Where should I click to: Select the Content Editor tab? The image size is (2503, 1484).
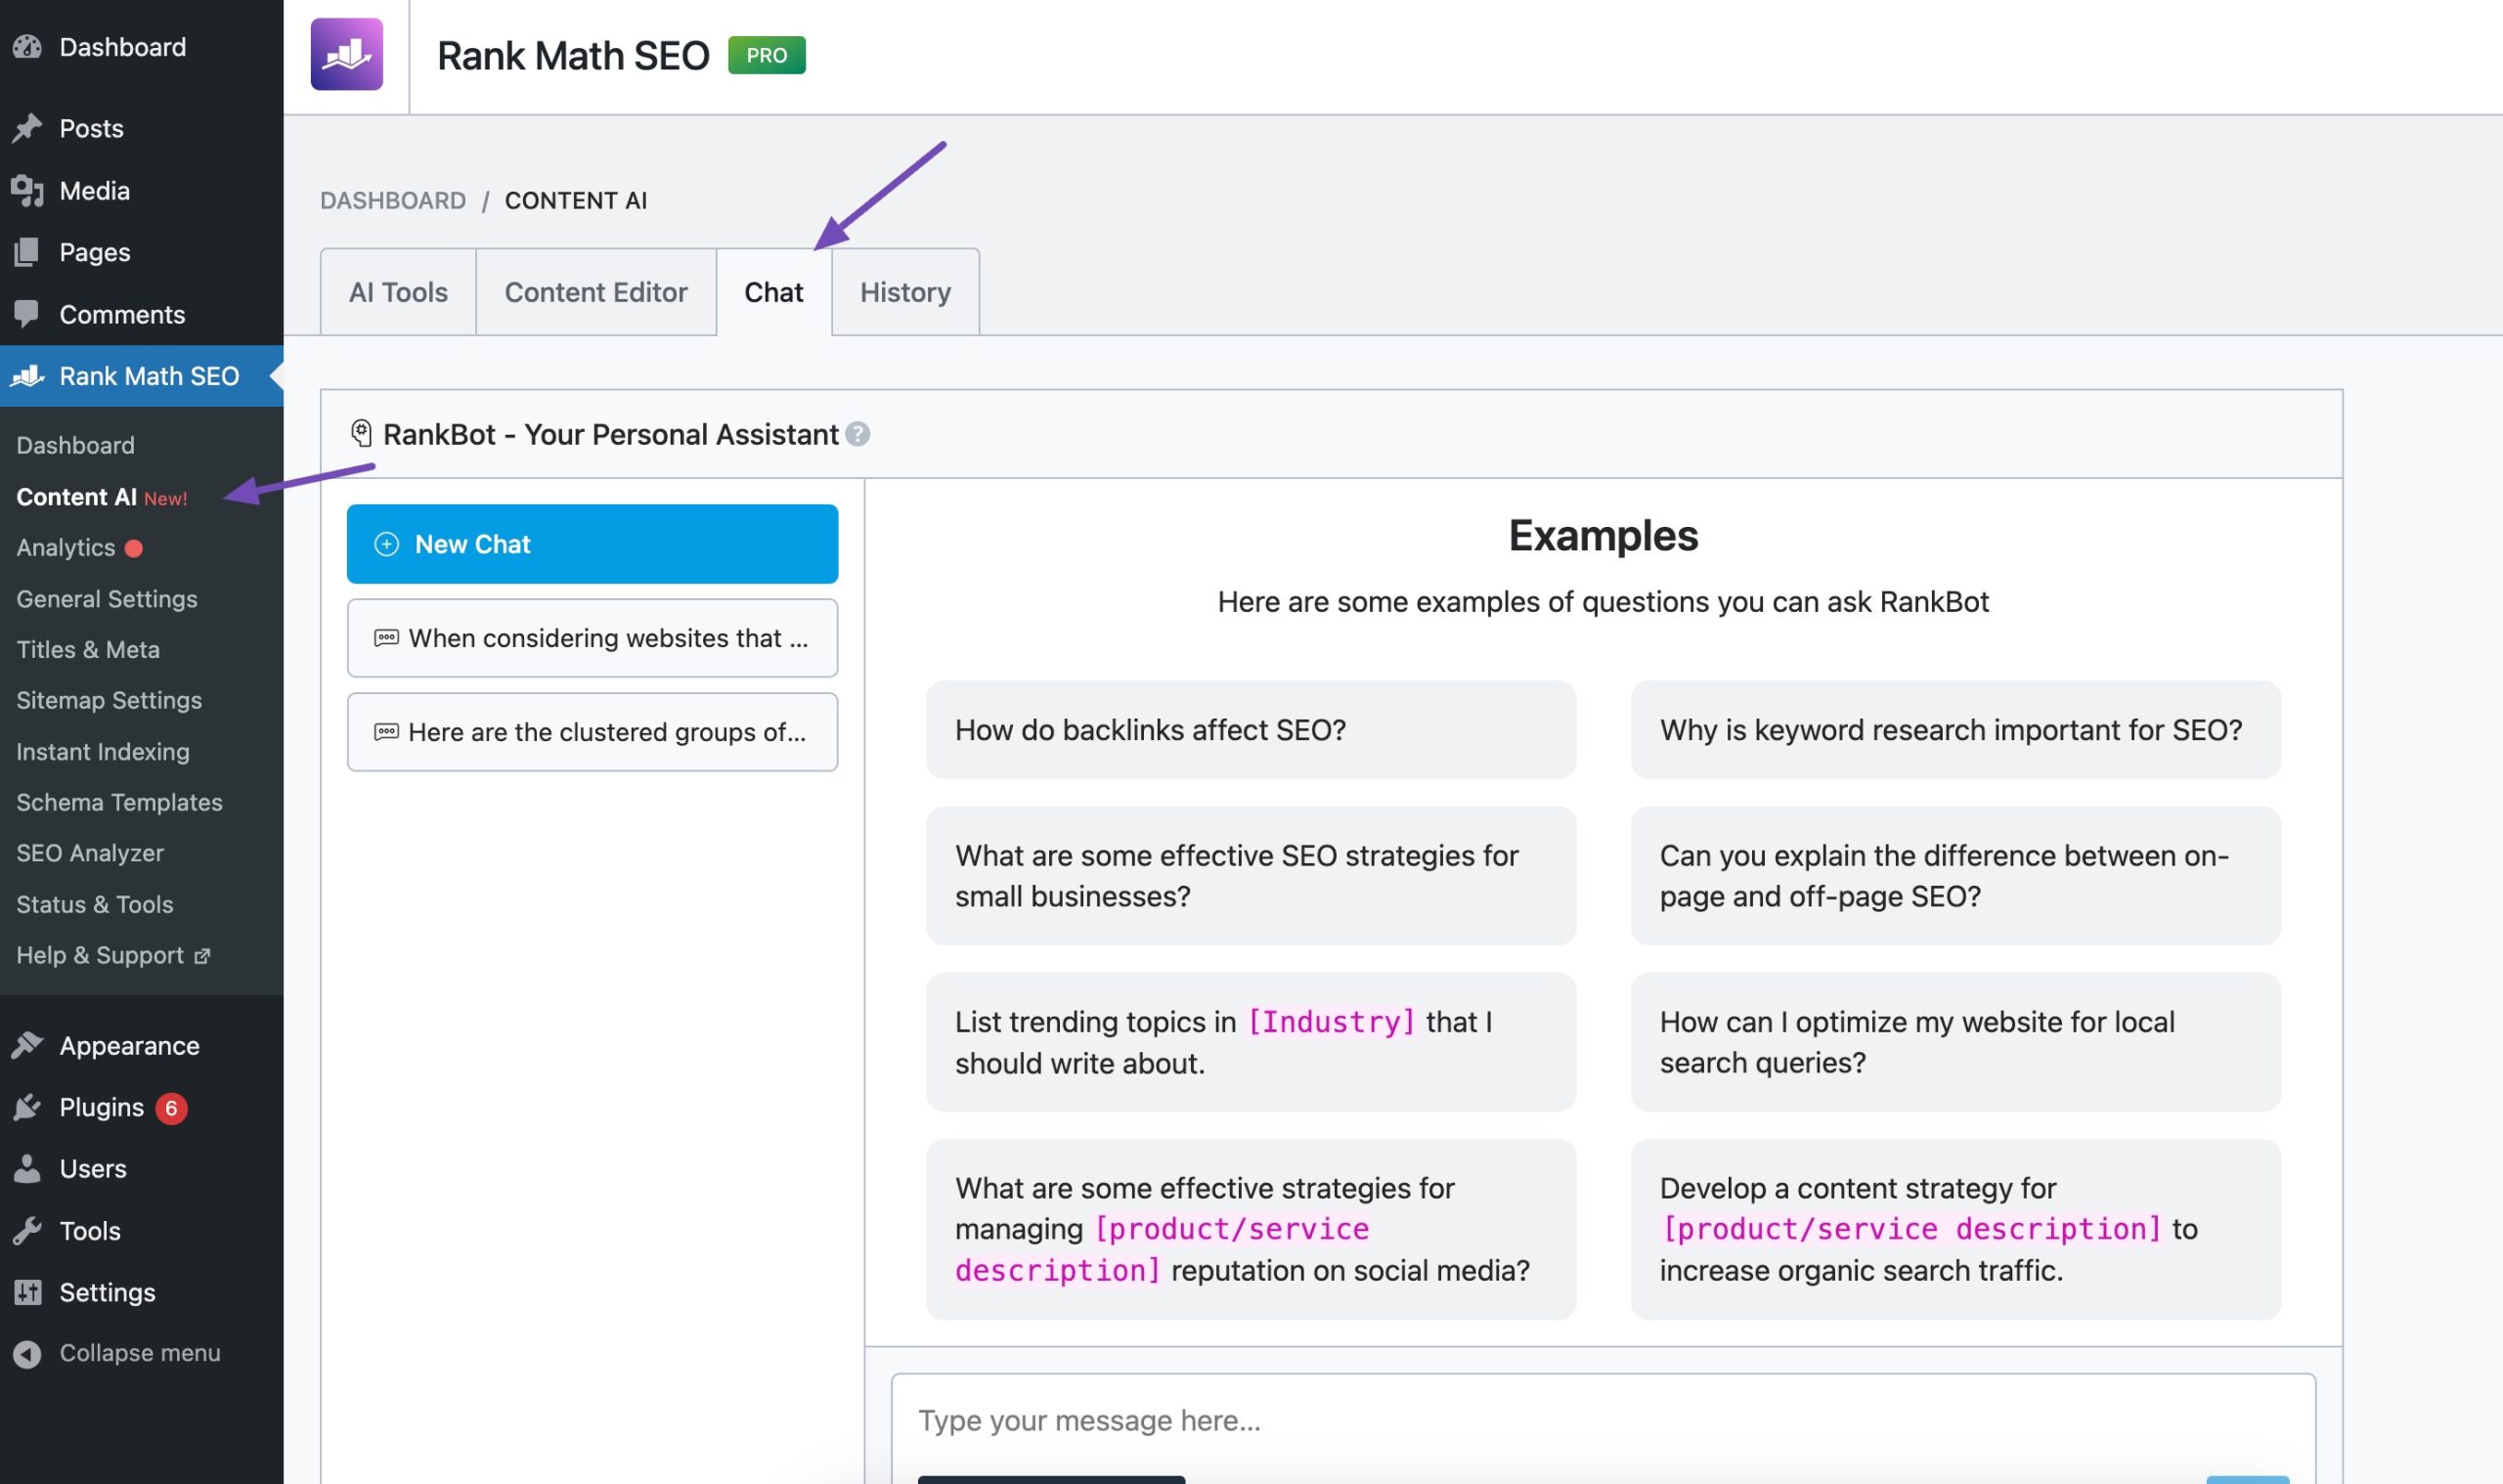coord(595,291)
